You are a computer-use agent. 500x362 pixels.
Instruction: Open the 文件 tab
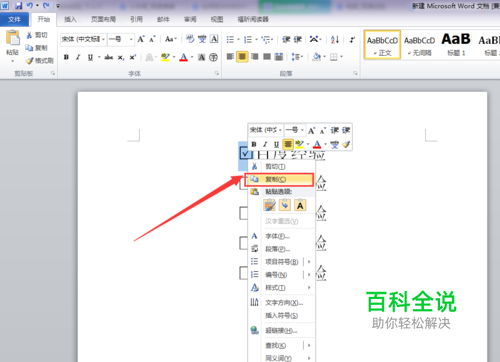coord(14,19)
